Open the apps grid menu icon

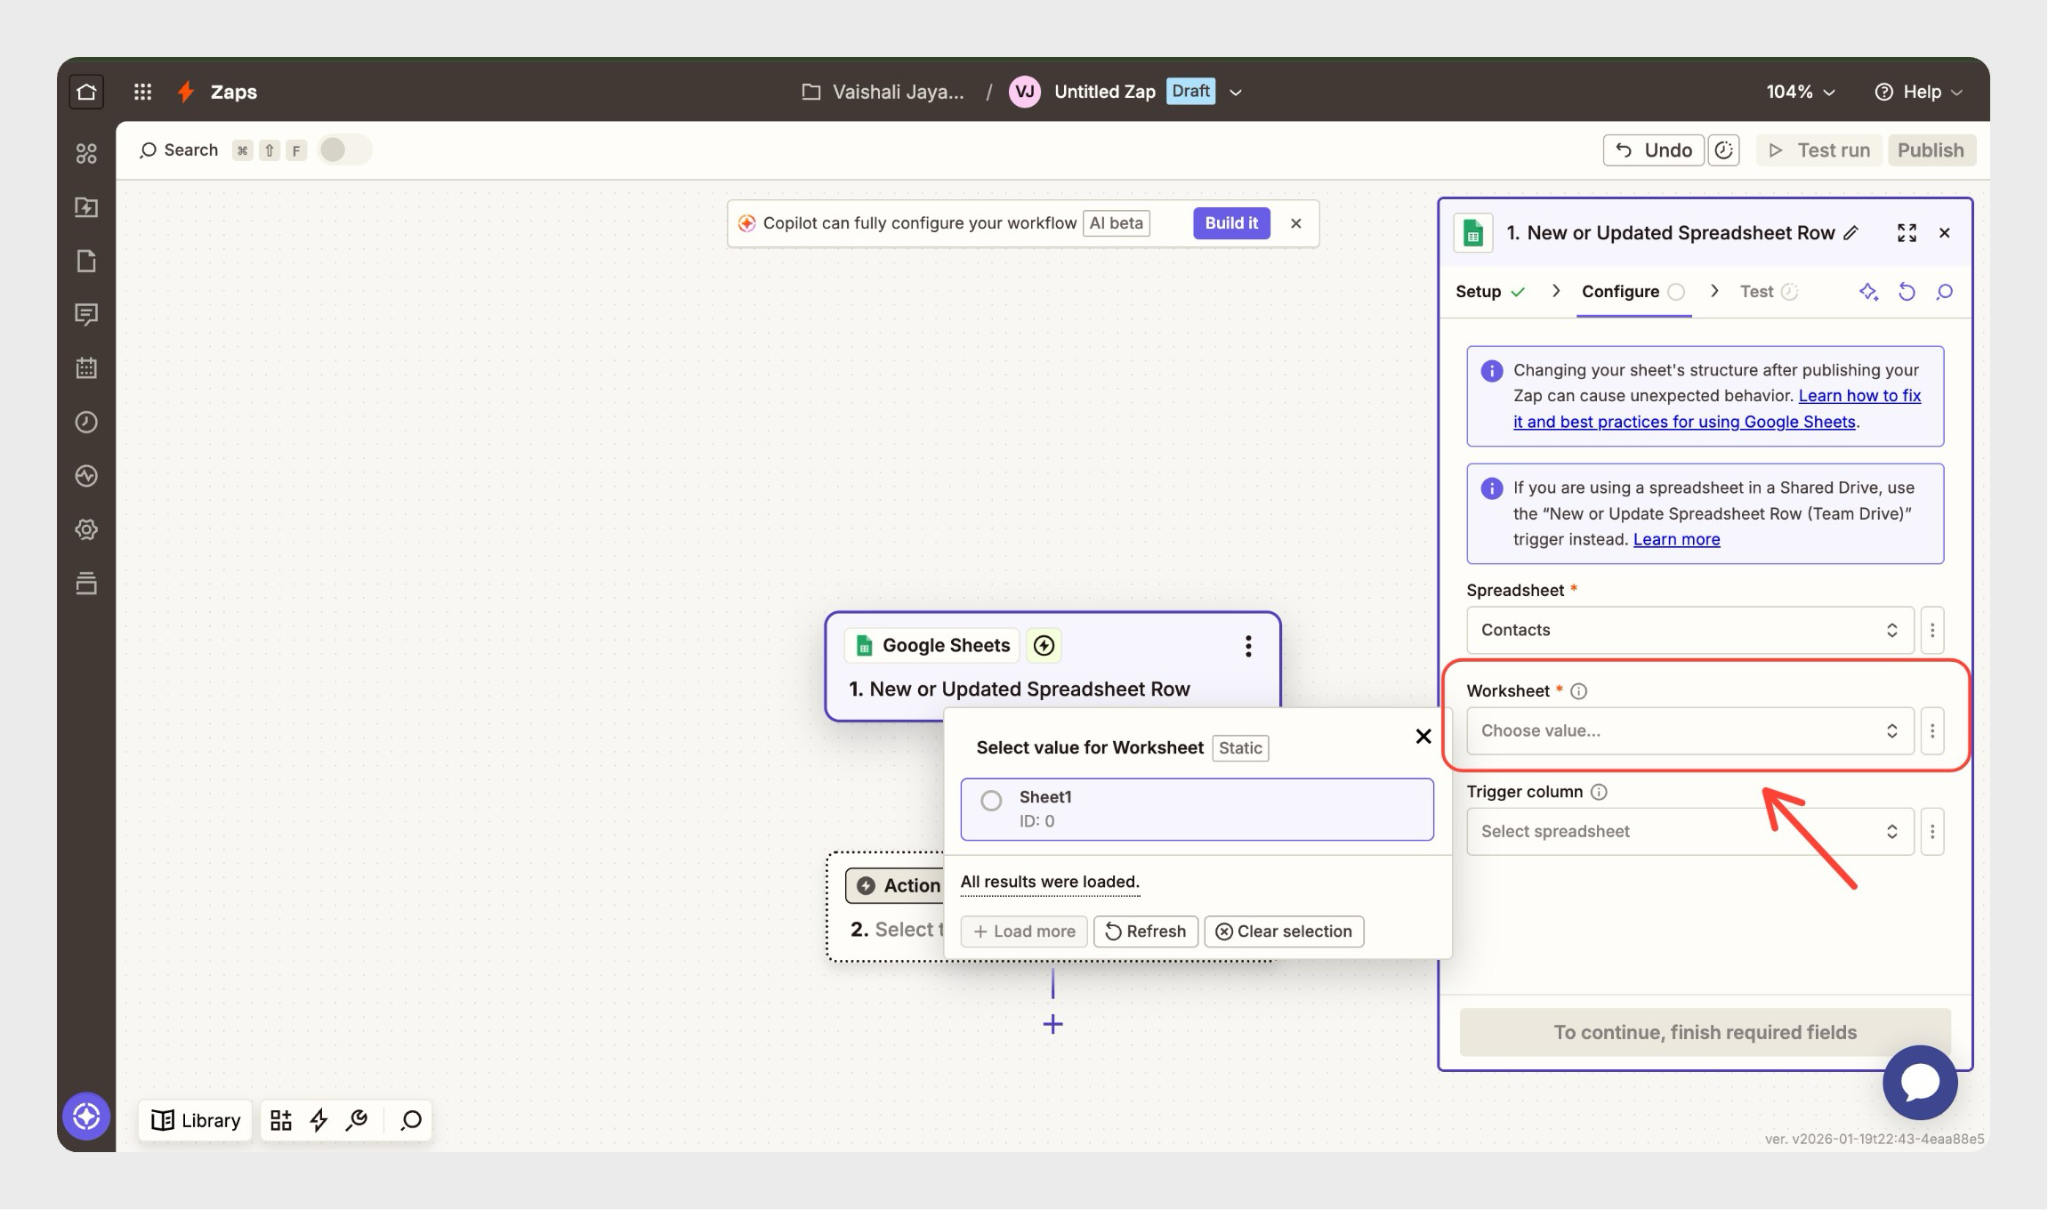[143, 92]
